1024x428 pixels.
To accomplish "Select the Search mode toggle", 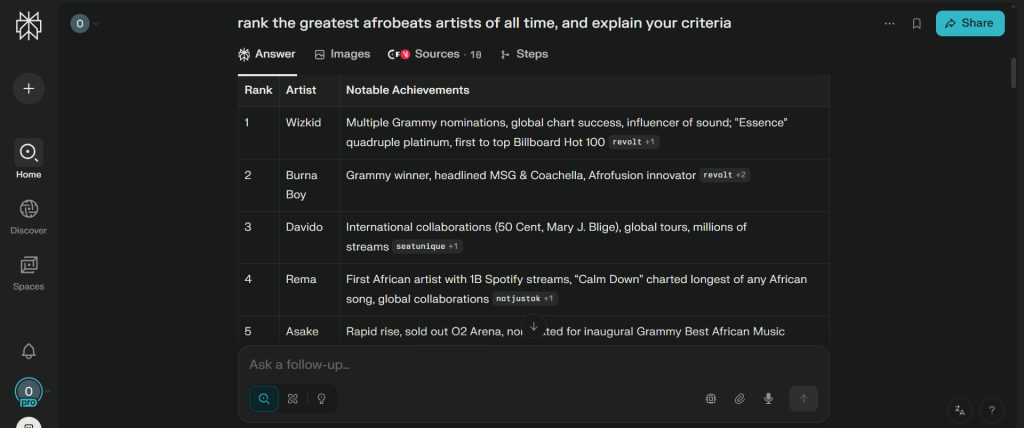I will point(264,399).
